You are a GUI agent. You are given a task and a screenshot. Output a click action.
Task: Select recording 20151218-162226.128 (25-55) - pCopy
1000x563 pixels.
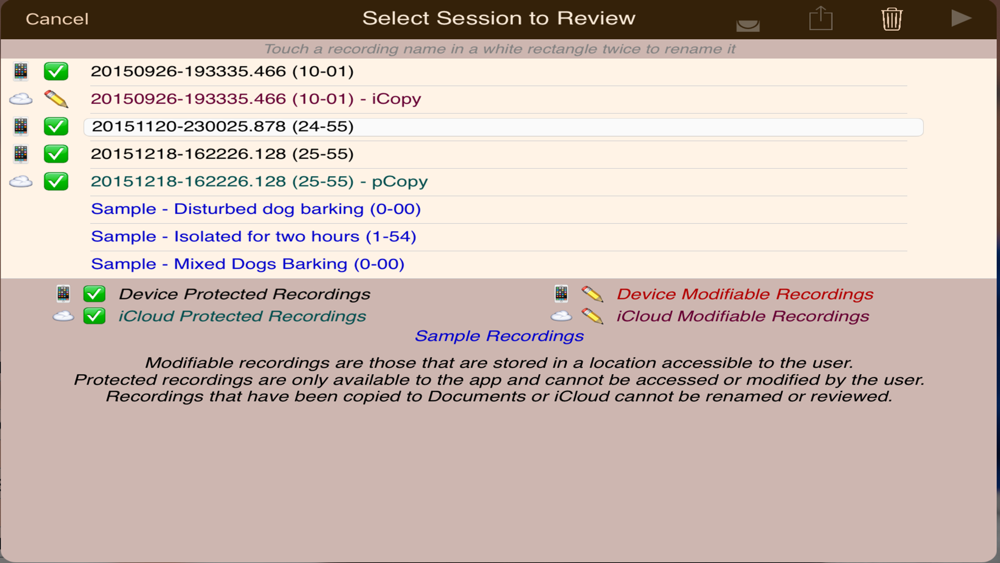[259, 181]
